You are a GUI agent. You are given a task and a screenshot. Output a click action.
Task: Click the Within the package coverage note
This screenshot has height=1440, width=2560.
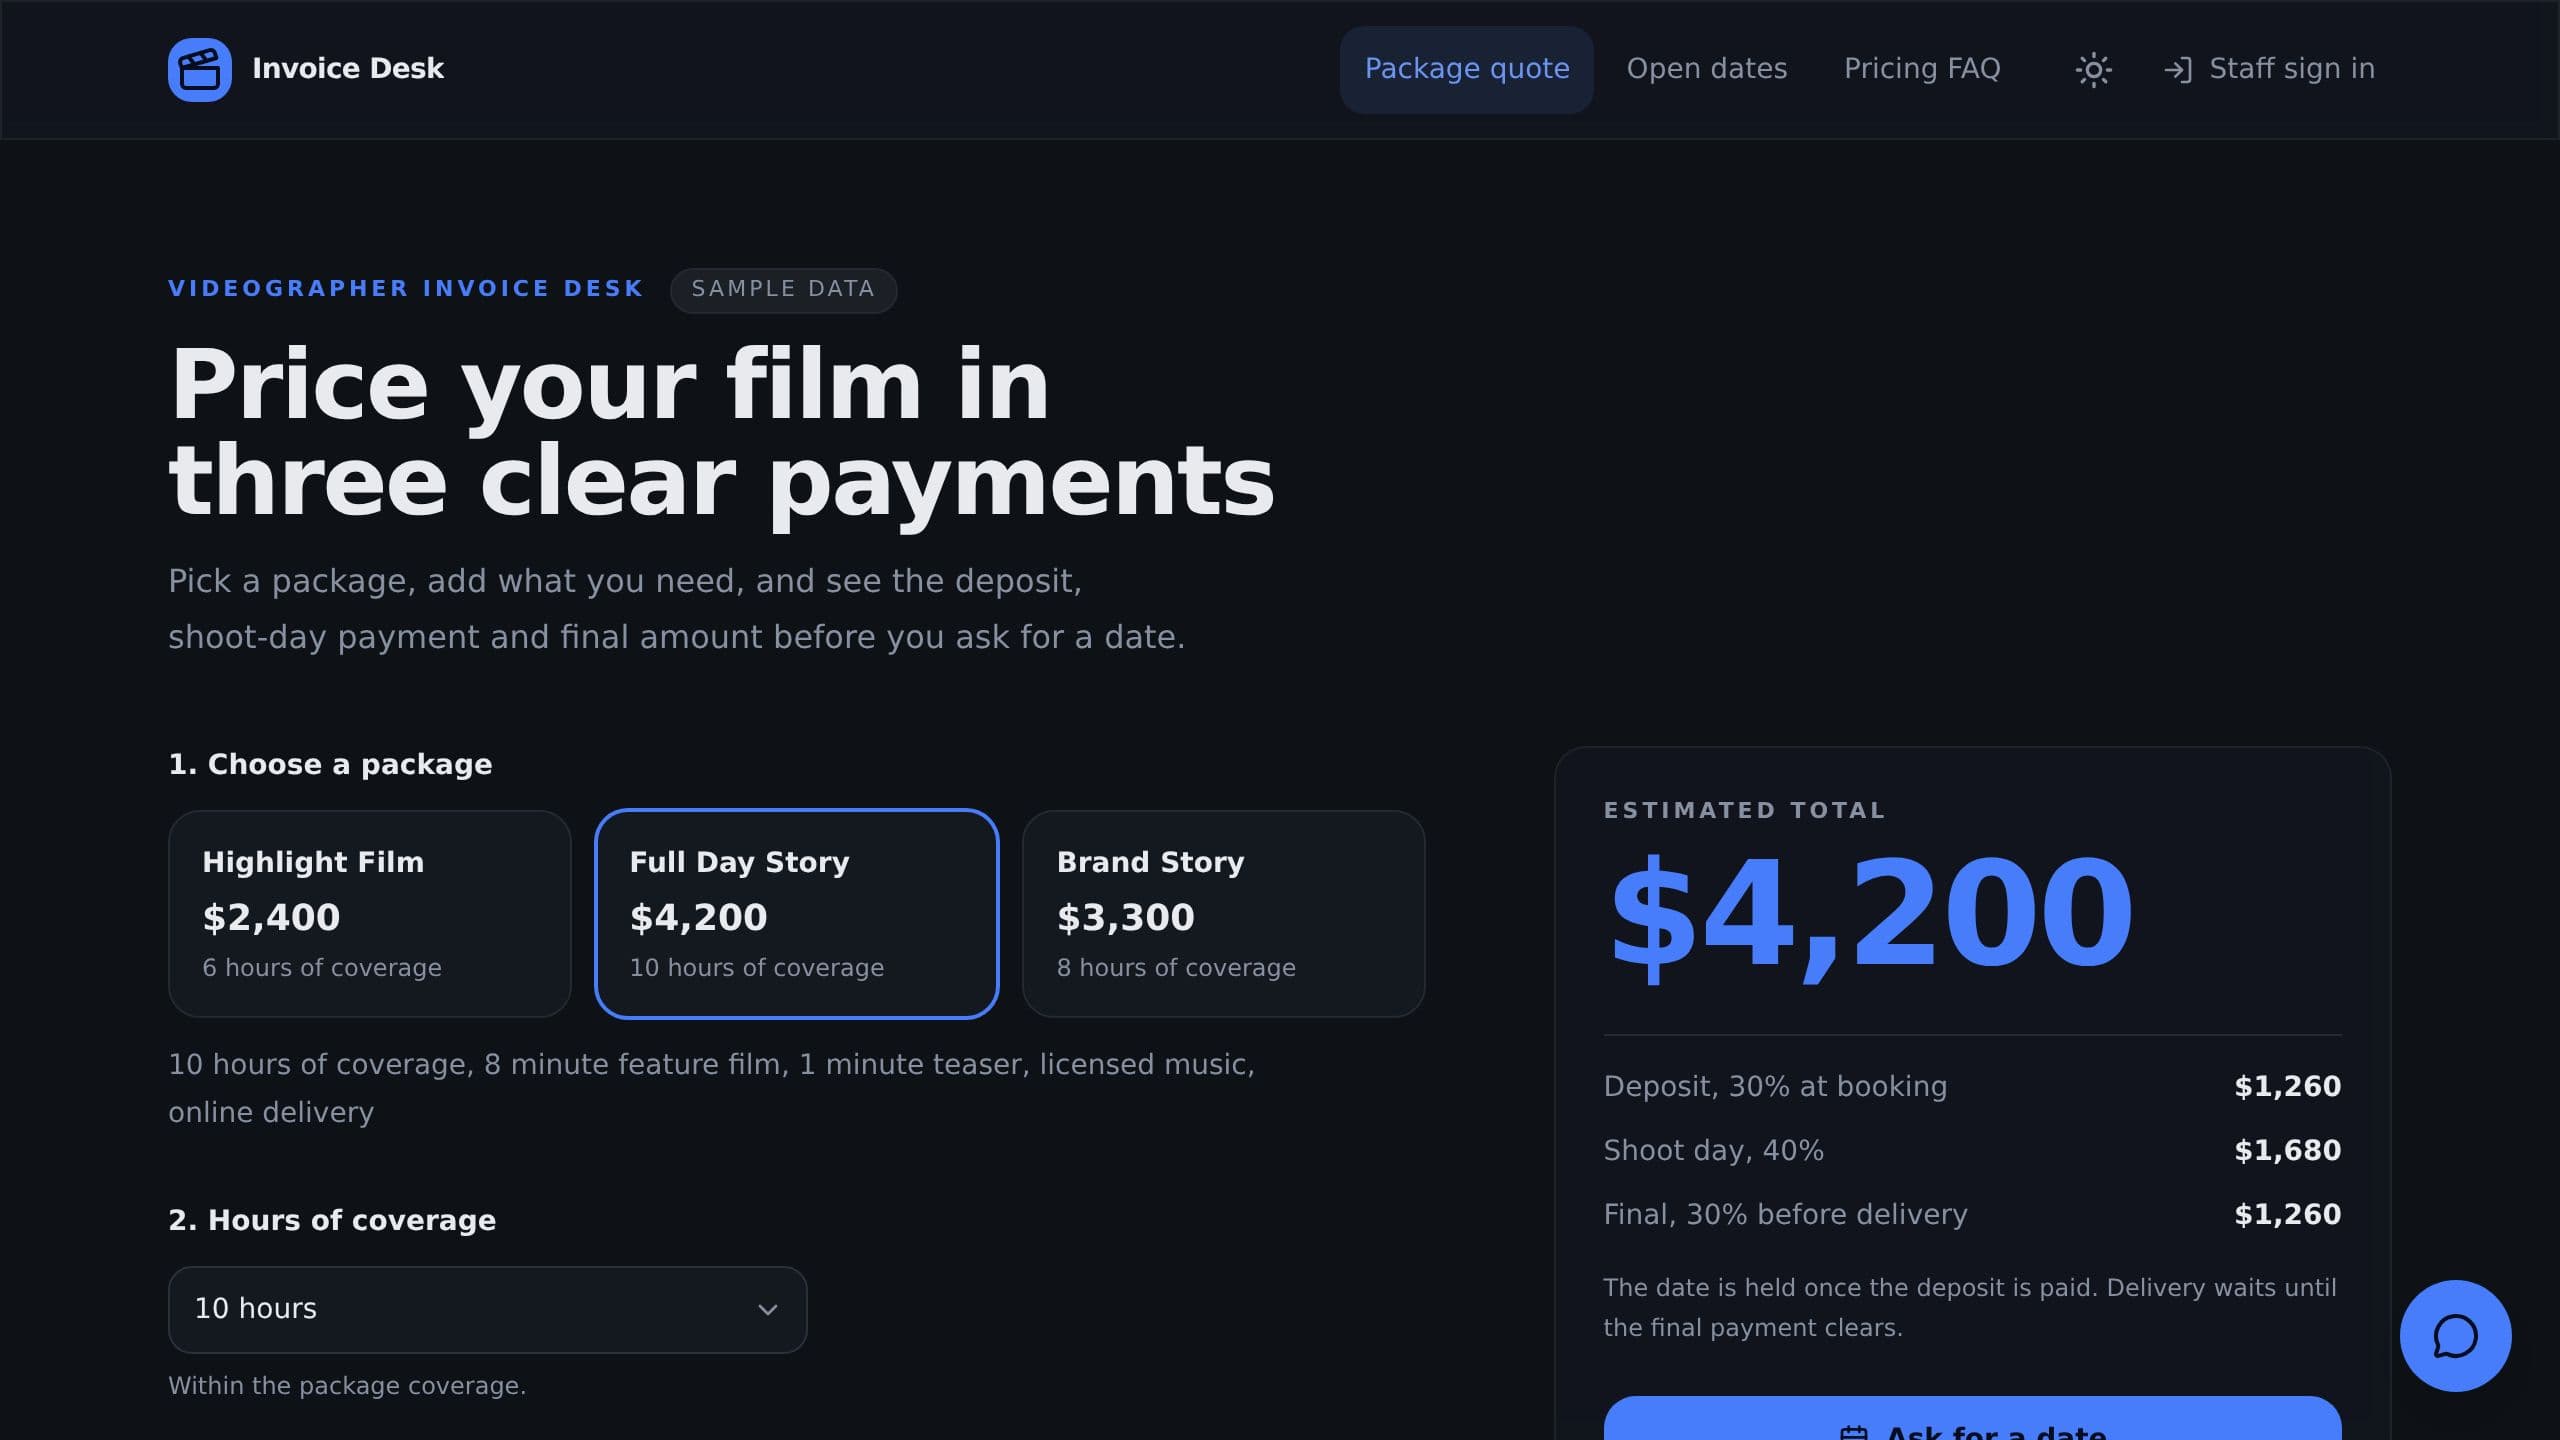click(346, 1386)
